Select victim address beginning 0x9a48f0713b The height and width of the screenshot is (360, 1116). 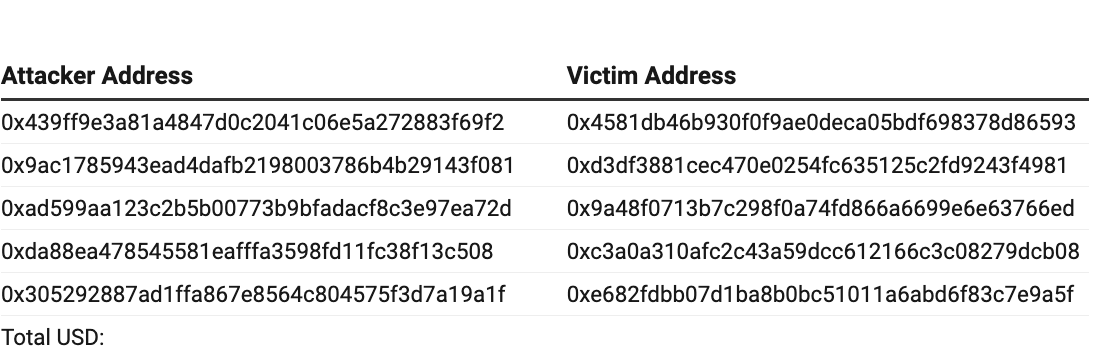tap(821, 208)
